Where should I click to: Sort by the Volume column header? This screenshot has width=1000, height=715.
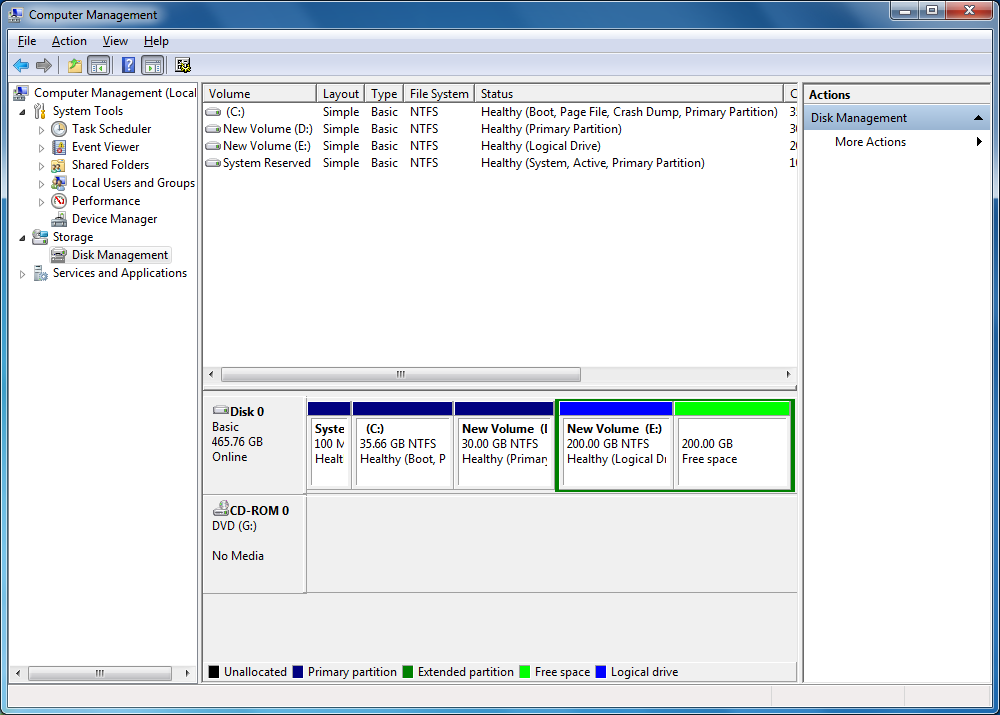pyautogui.click(x=259, y=94)
